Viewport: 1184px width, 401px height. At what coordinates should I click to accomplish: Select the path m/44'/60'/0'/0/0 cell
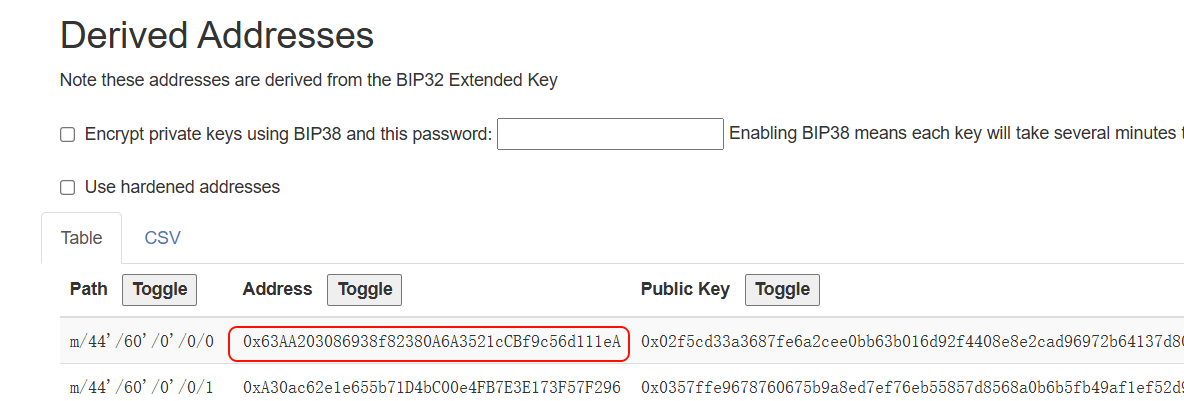click(142, 343)
